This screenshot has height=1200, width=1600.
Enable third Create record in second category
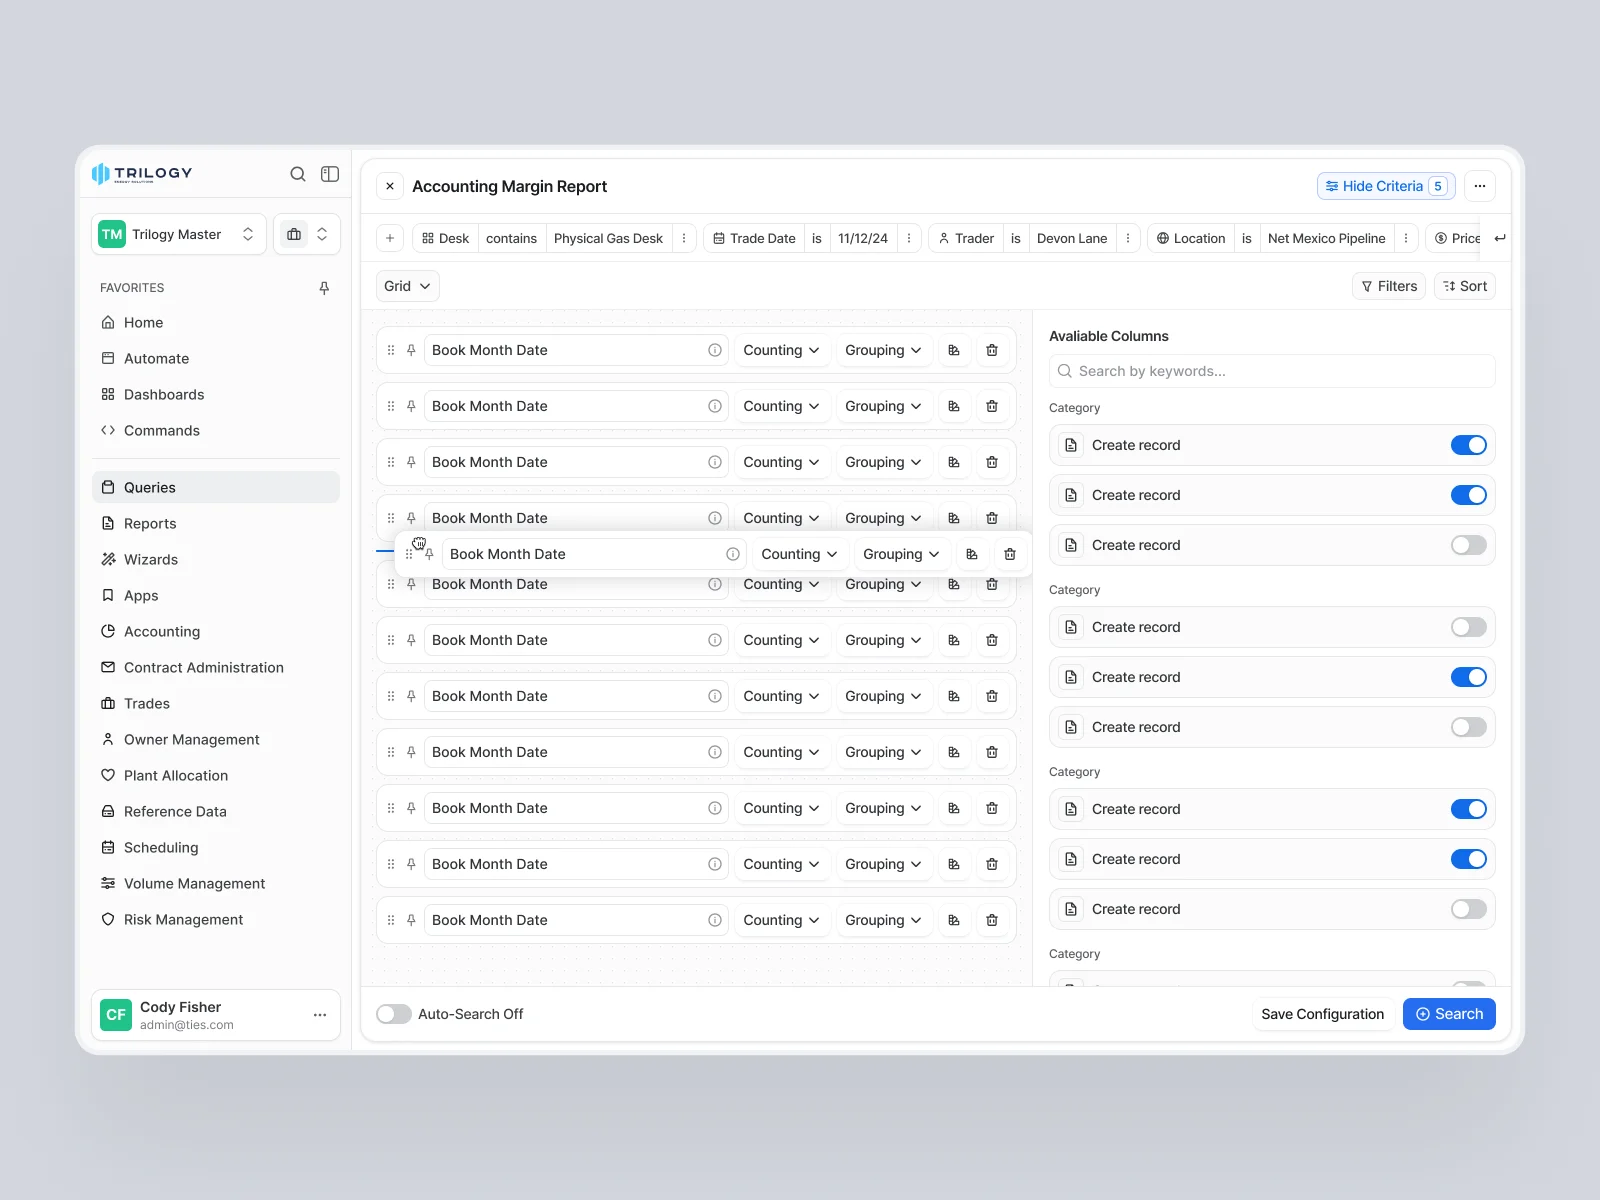pos(1469,727)
